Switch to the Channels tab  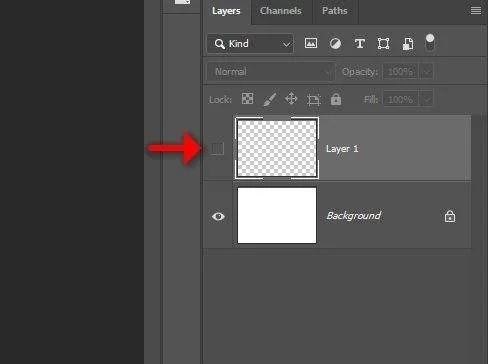[x=281, y=11]
